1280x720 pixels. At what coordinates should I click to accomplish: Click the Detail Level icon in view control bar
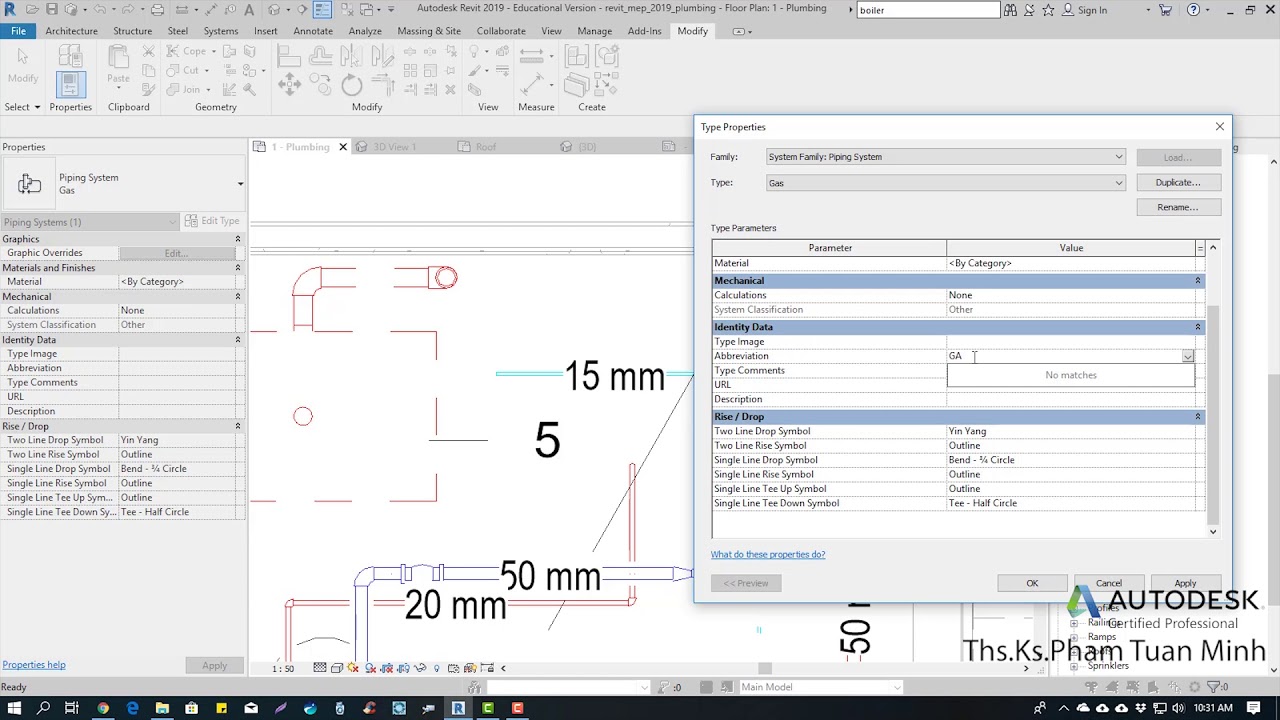point(319,668)
